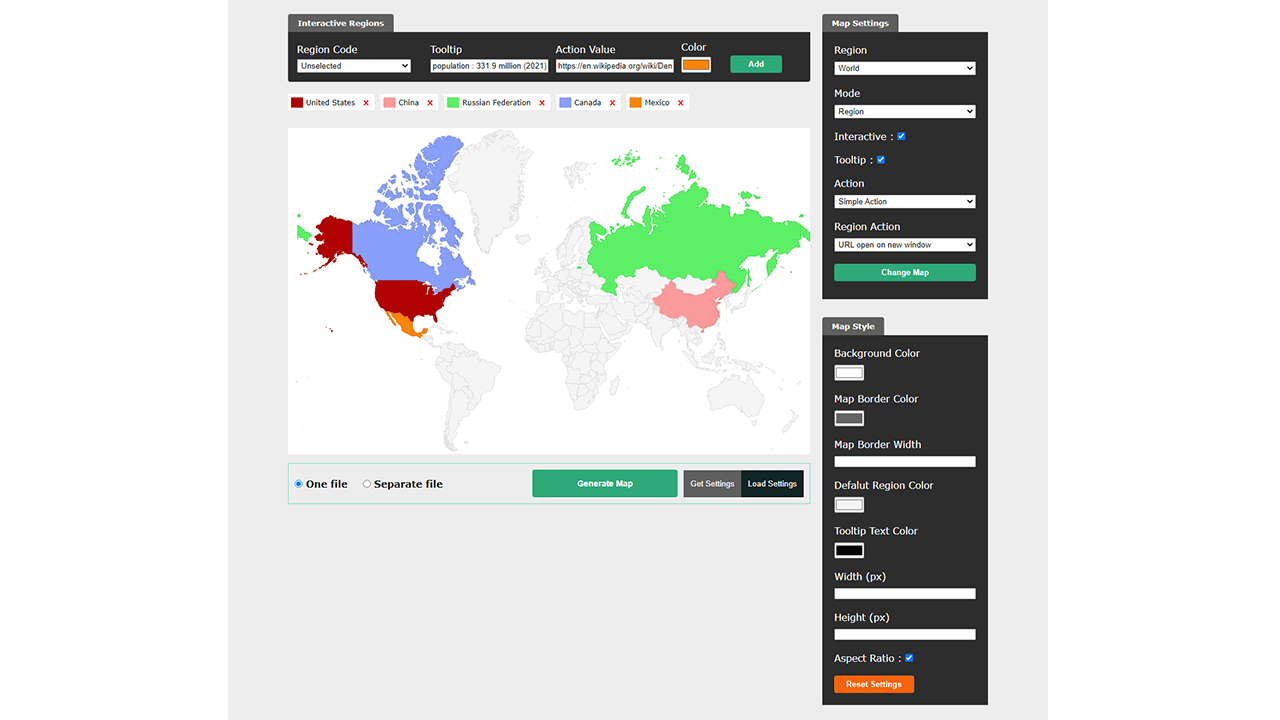This screenshot has height=720, width=1280.
Task: Remove Mexico from the region list
Action: coord(679,102)
